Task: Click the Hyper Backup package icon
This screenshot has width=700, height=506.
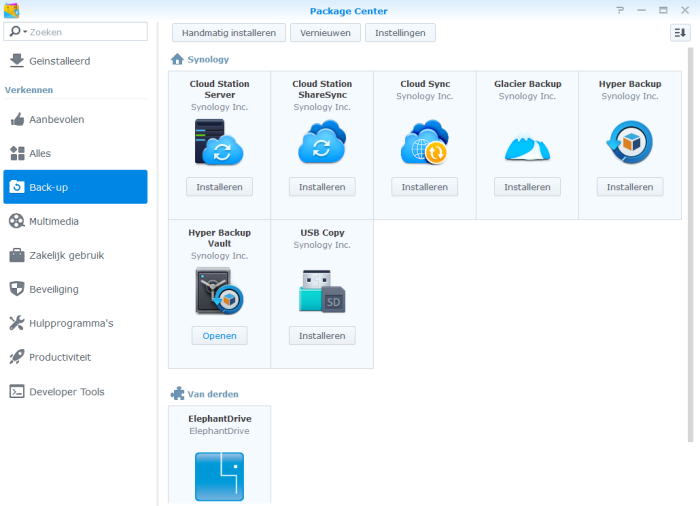Action: pos(630,142)
